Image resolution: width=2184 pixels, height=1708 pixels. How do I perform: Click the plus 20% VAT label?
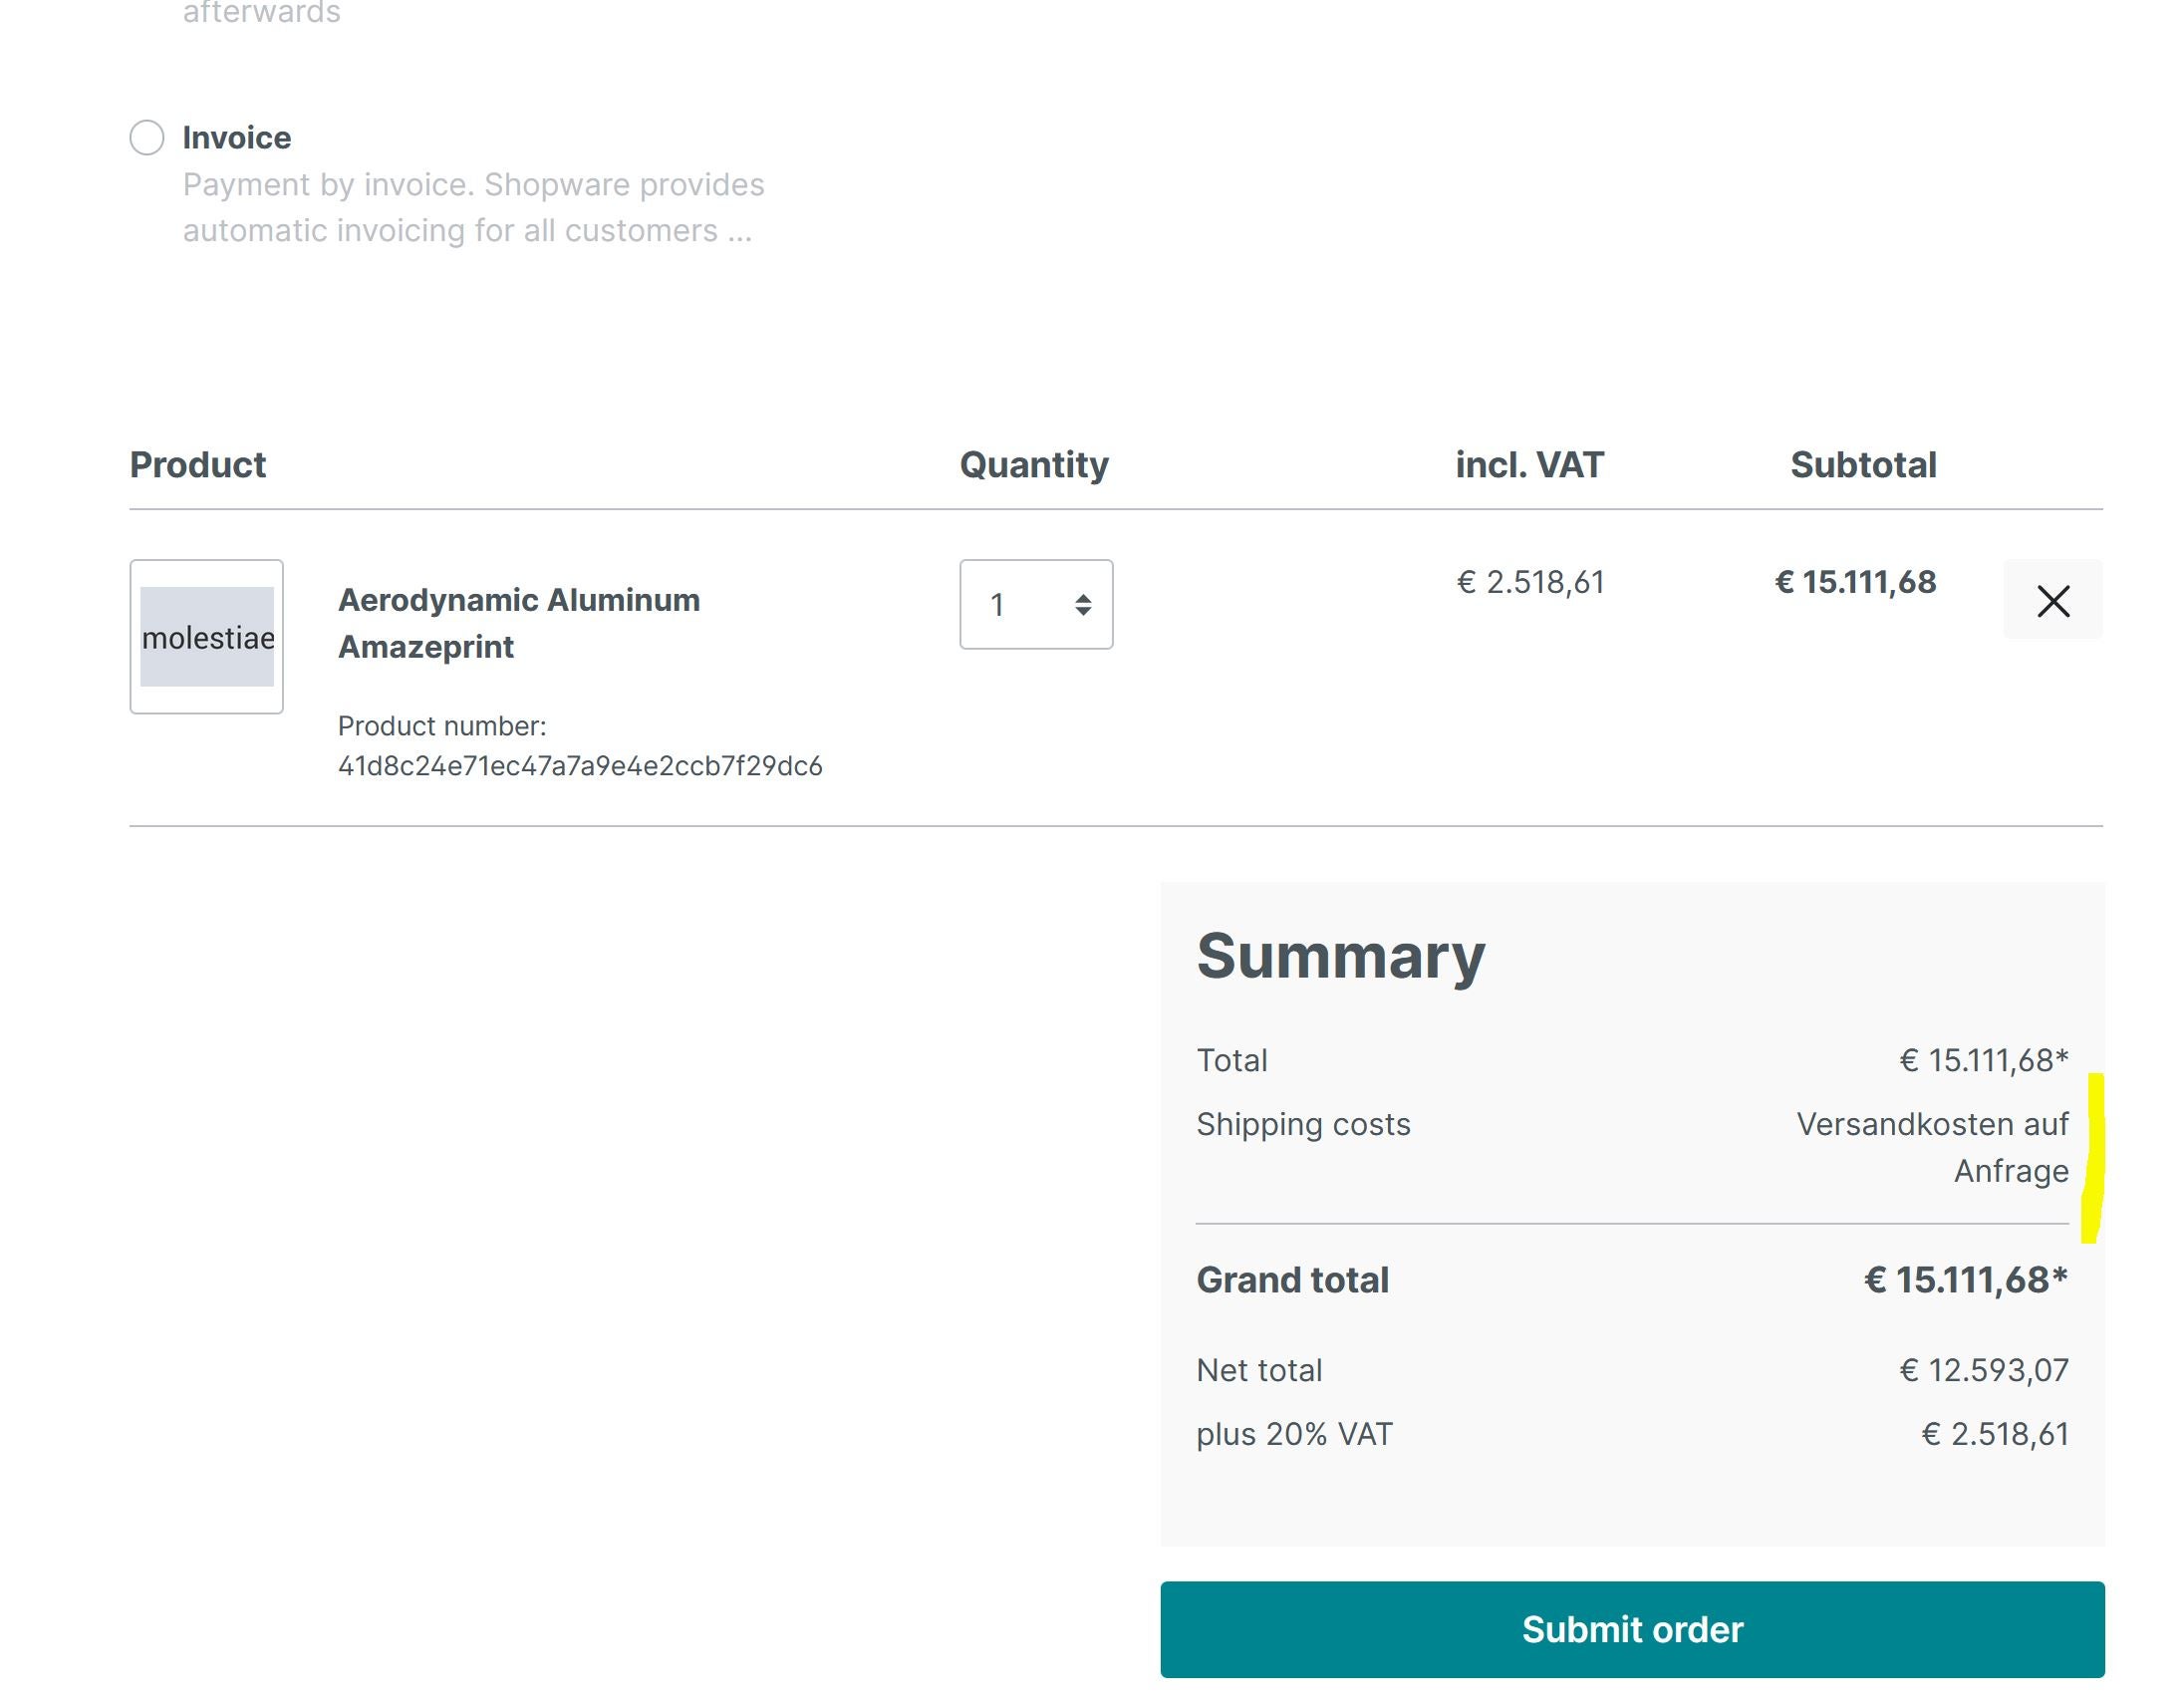[x=1294, y=1434]
